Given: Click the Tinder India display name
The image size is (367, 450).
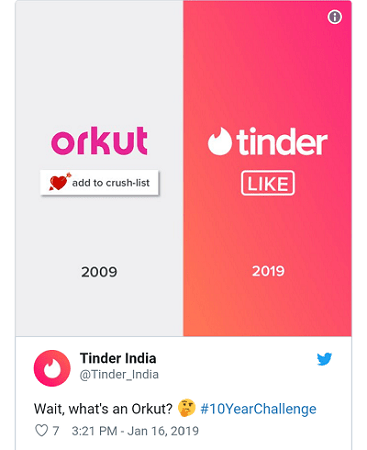Looking at the screenshot, I should [118, 358].
